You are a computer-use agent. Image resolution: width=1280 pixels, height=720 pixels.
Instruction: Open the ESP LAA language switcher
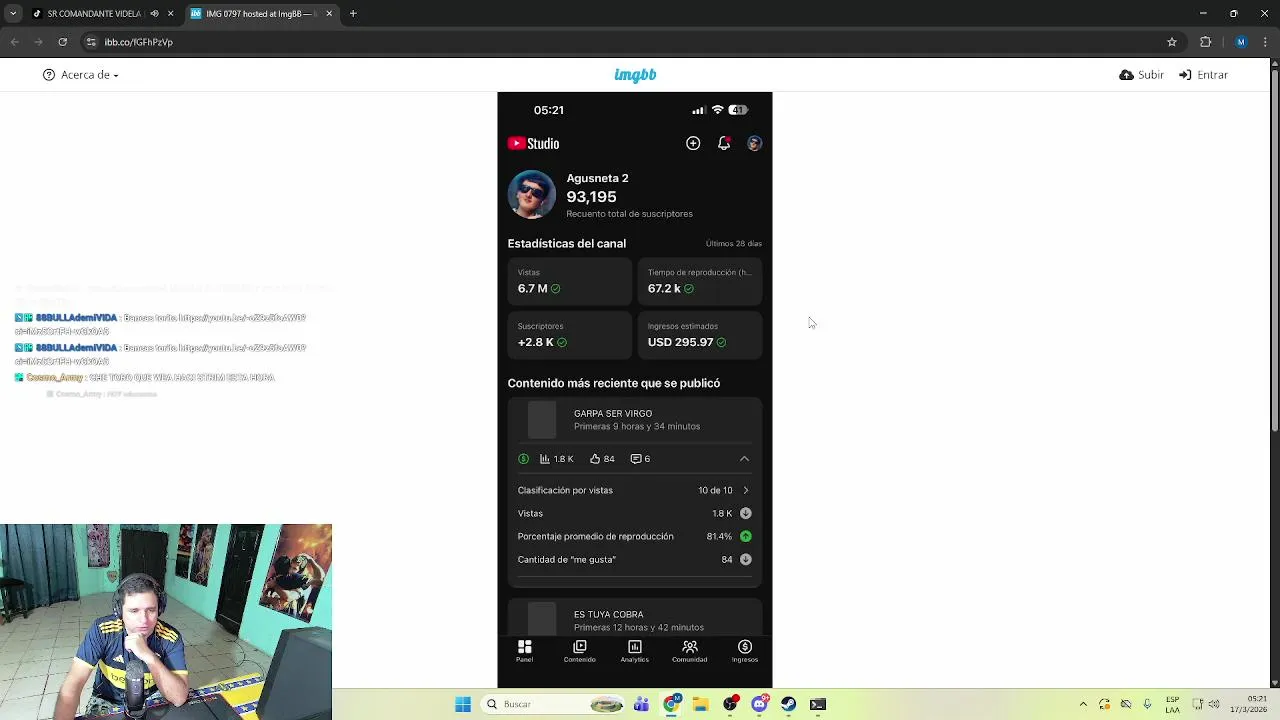click(1172, 704)
